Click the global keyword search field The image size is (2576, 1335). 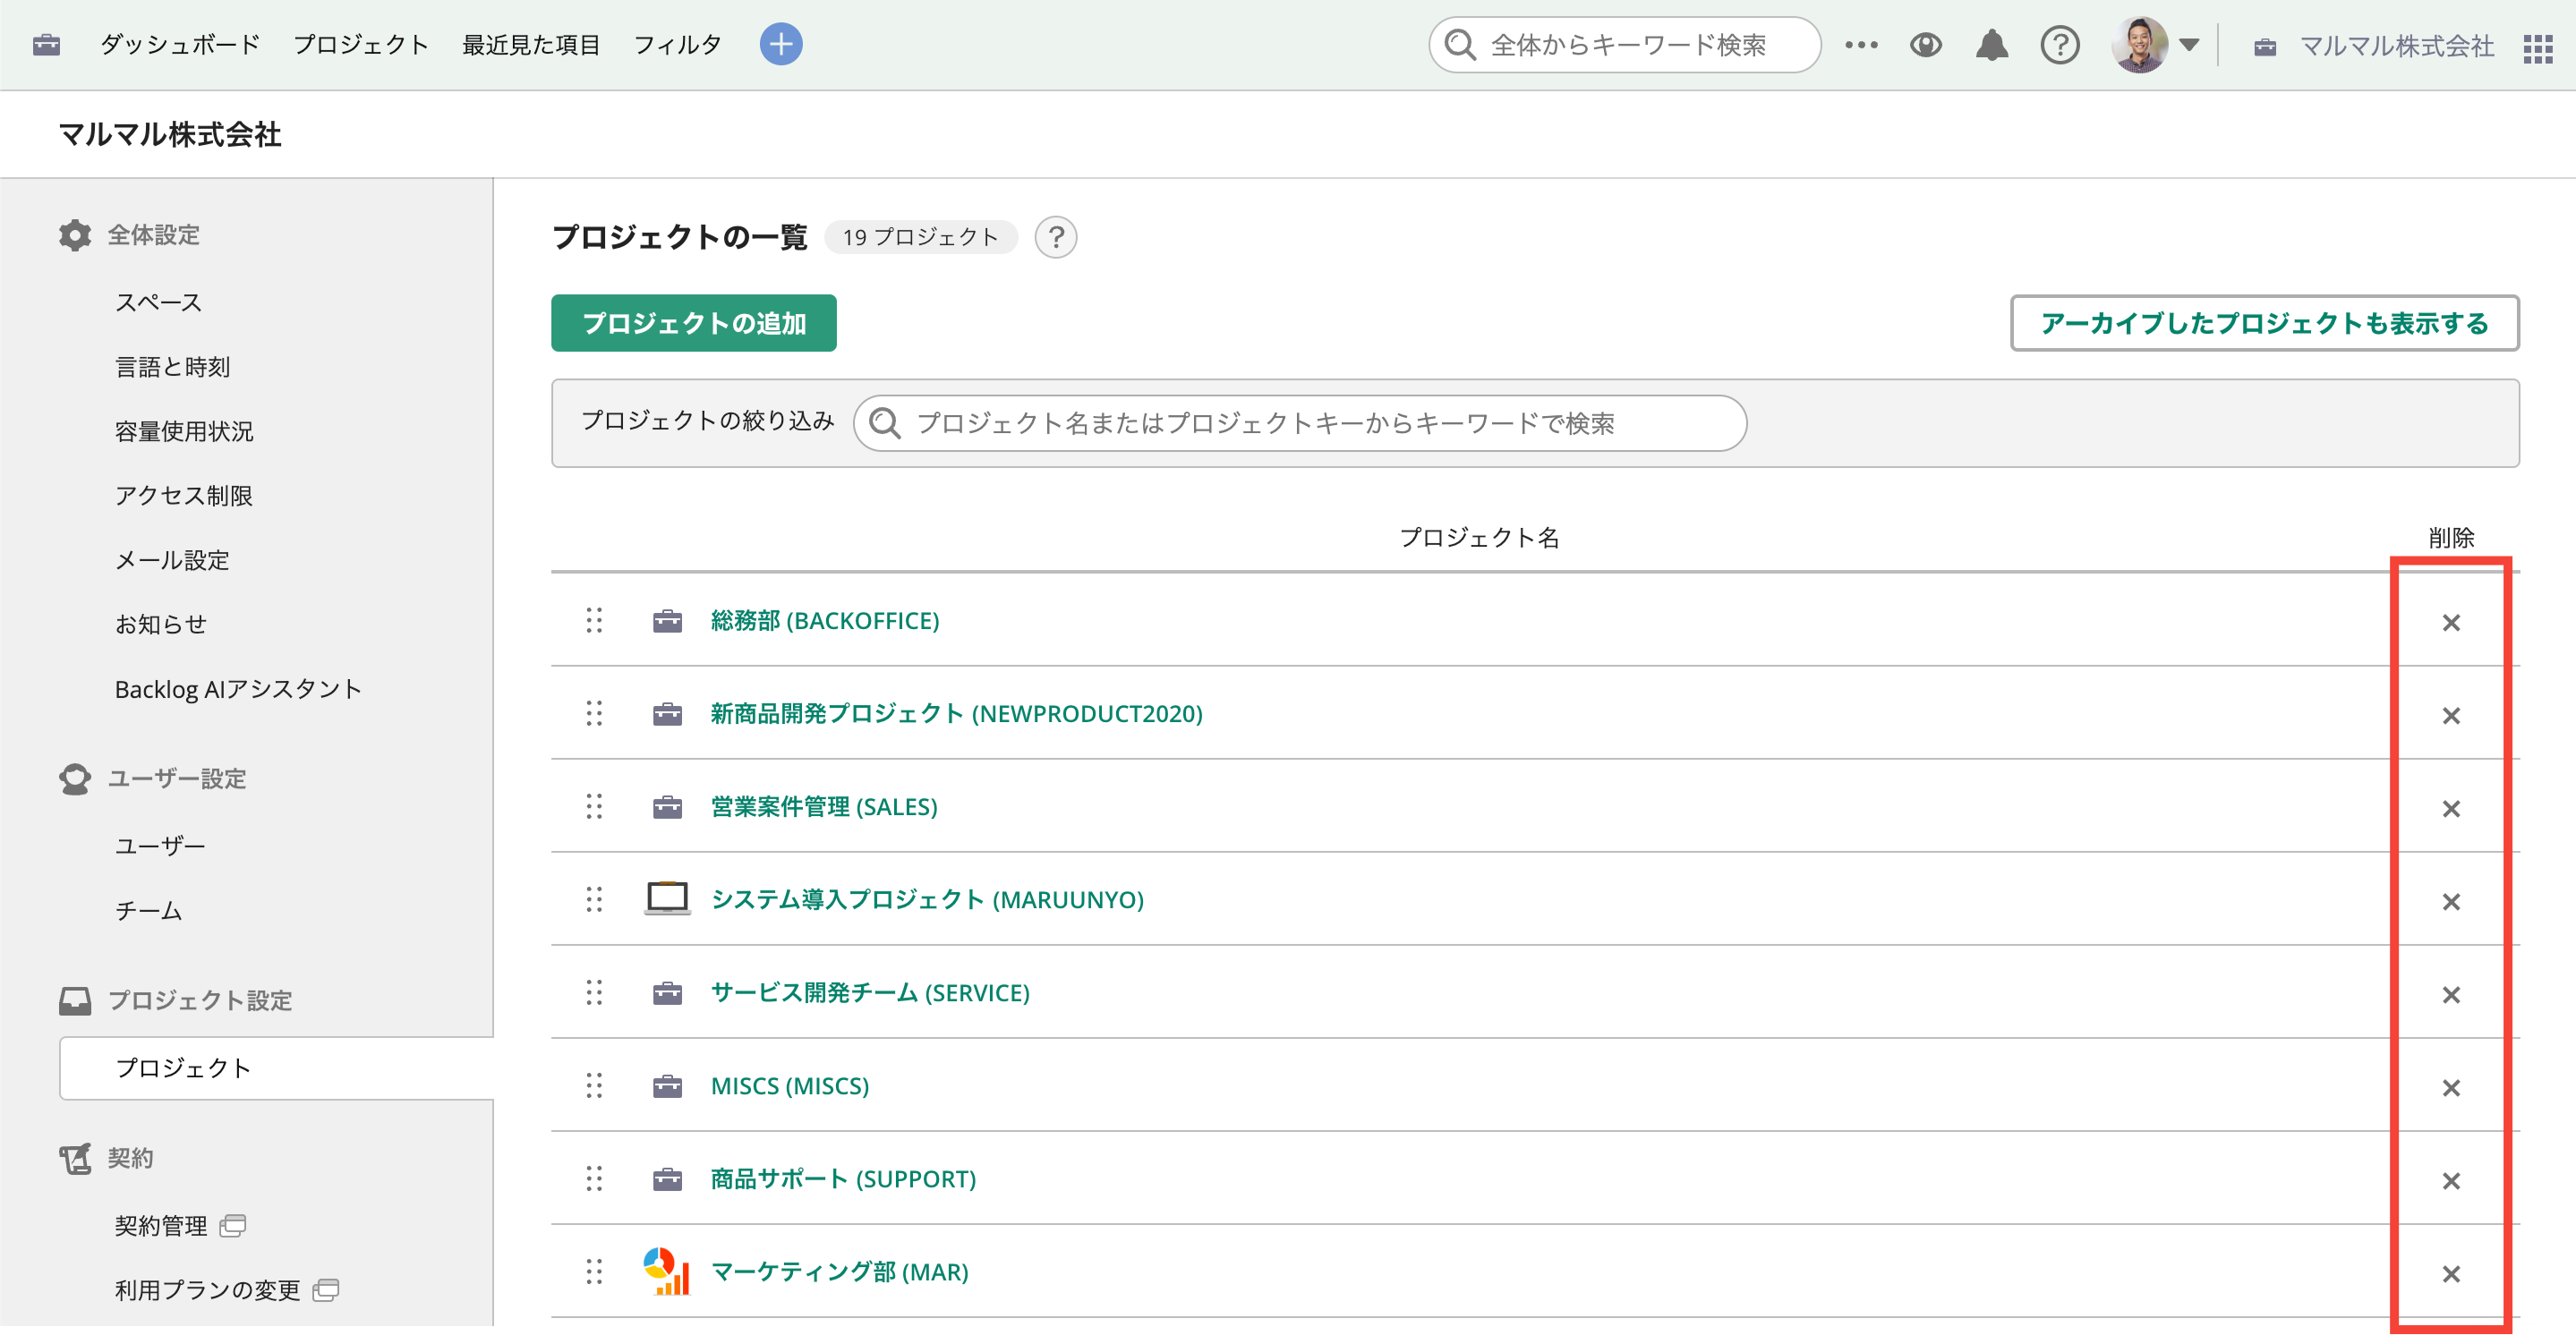[1624, 45]
